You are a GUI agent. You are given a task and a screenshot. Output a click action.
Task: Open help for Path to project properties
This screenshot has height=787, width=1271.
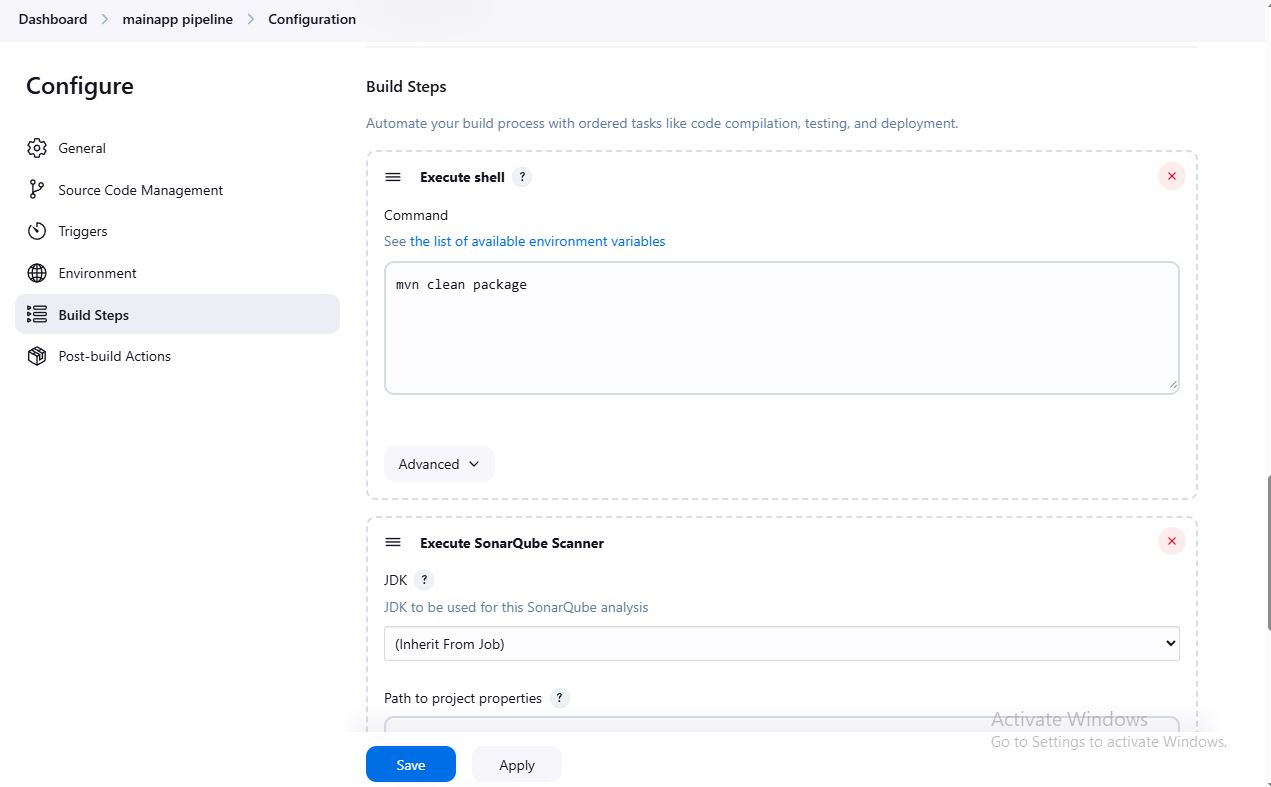click(560, 698)
